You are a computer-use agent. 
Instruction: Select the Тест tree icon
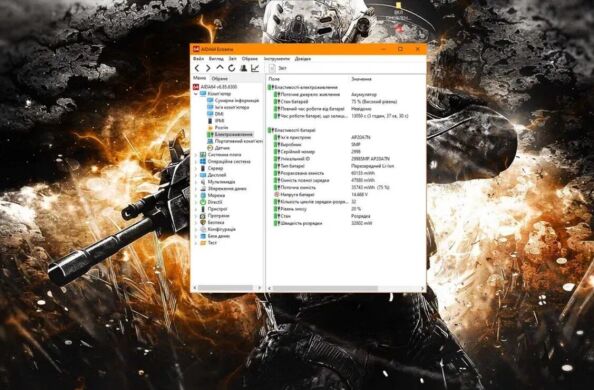pos(203,243)
